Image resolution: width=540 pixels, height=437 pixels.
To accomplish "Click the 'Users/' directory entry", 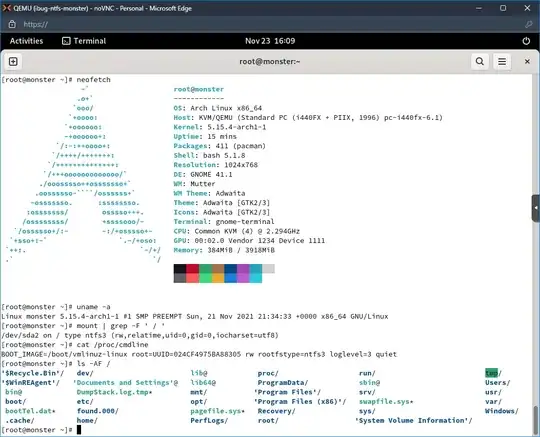I will (498, 383).
